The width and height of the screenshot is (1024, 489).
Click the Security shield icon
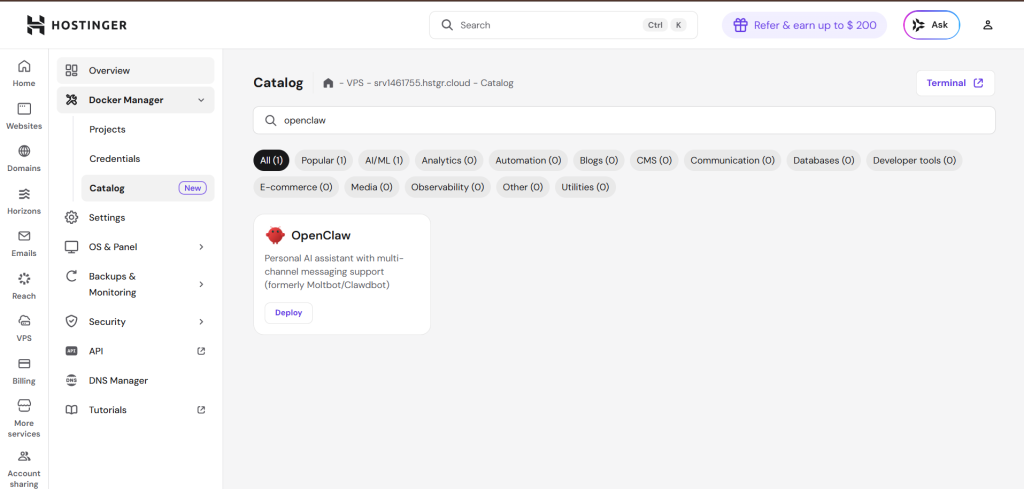point(72,321)
